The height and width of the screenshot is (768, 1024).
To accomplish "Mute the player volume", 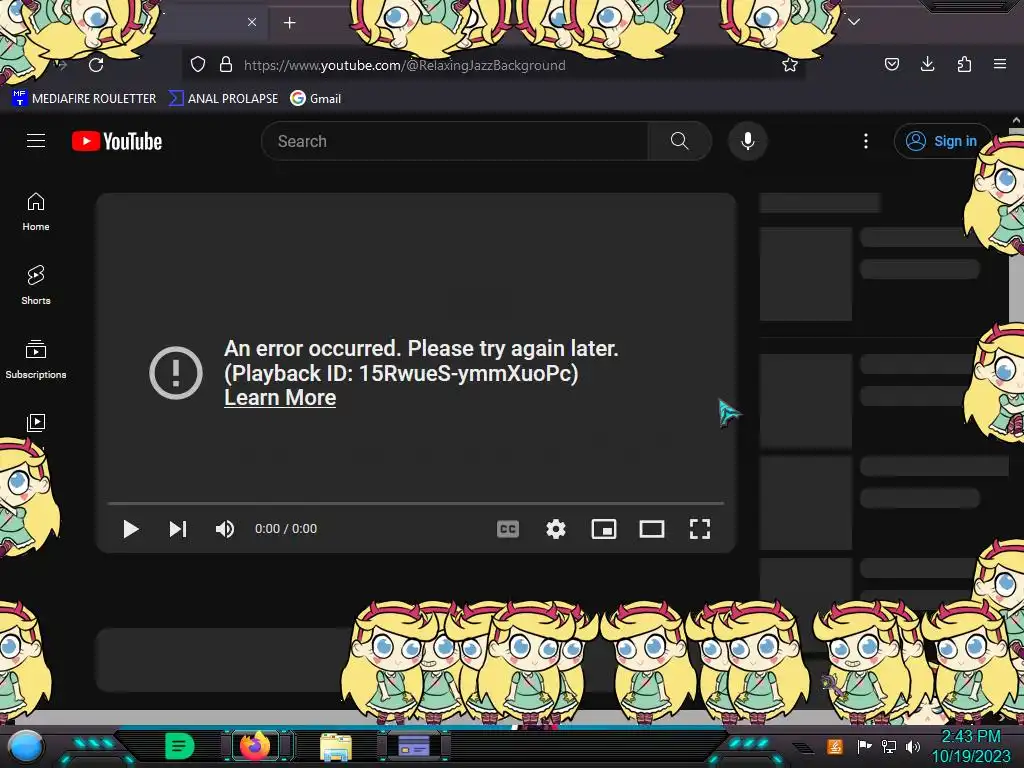I will point(225,529).
